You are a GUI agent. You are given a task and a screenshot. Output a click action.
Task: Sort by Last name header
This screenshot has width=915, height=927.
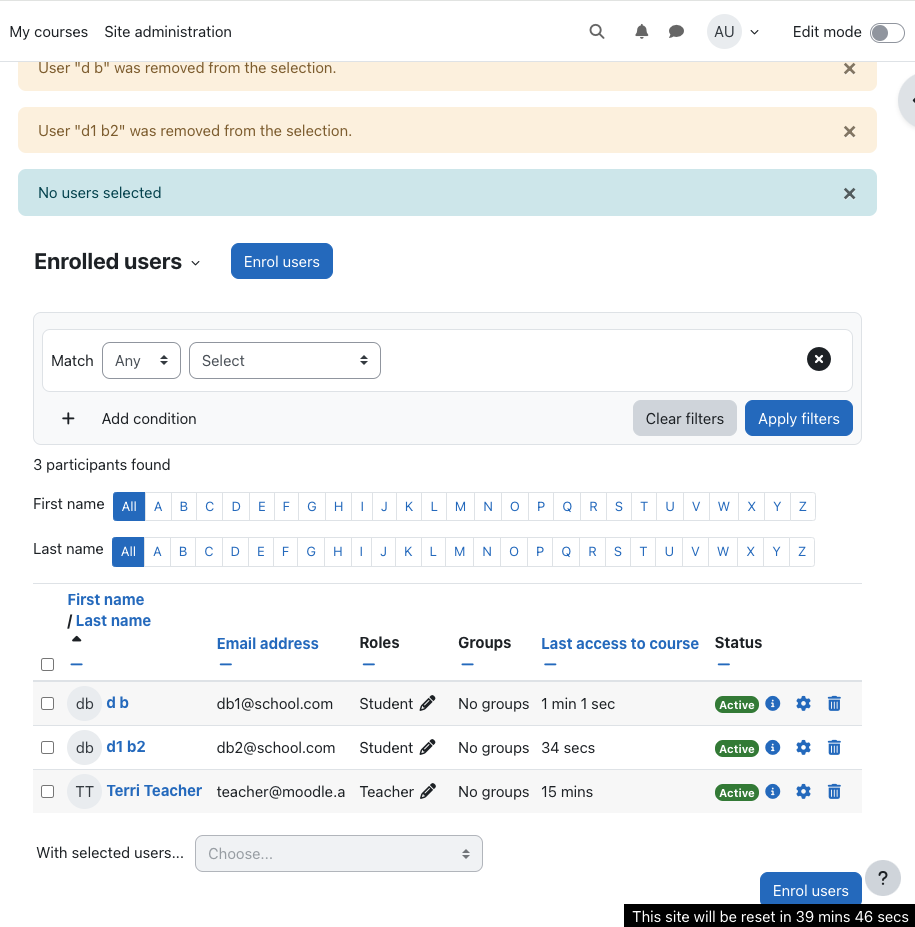point(113,621)
